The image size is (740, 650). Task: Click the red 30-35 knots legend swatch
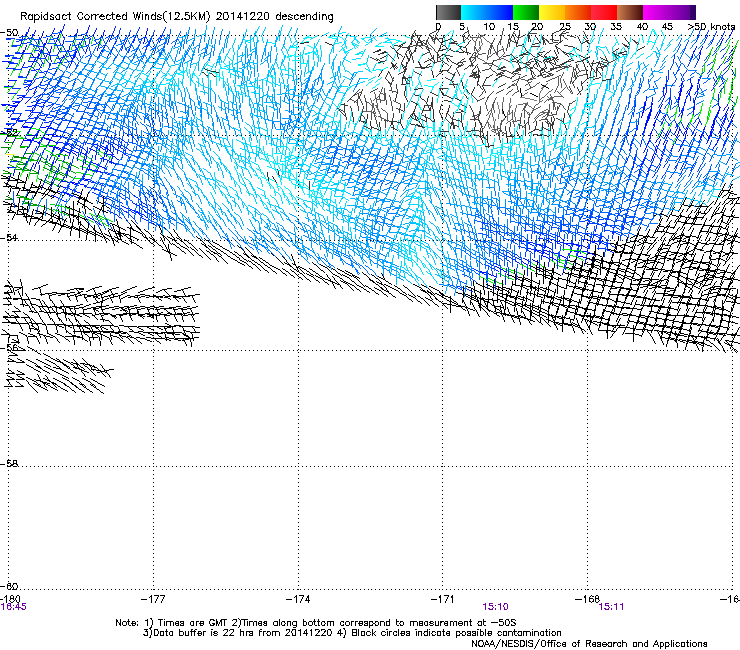coord(604,12)
